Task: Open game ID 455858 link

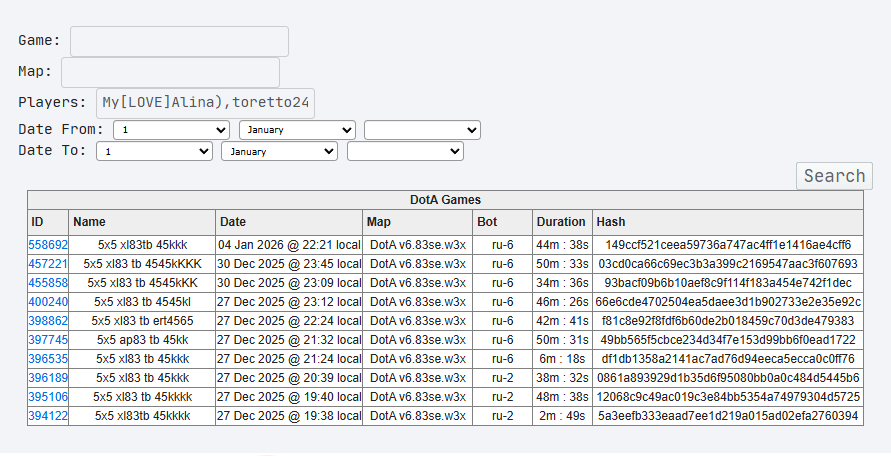Action: 48,283
